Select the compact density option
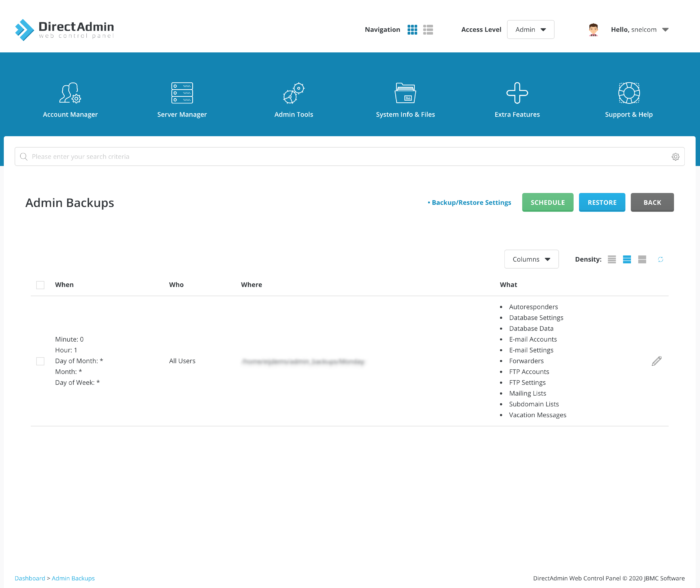Screen dimensions: 700x588 click(611, 259)
